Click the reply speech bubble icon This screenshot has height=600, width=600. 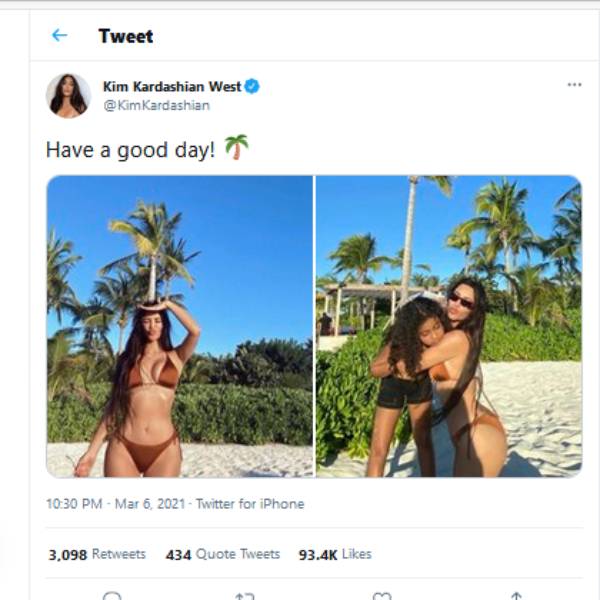click(112, 596)
